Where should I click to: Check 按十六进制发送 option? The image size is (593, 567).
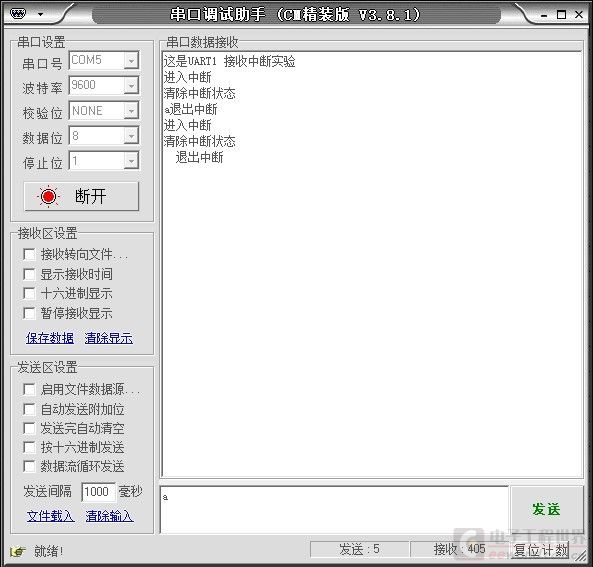pos(29,447)
